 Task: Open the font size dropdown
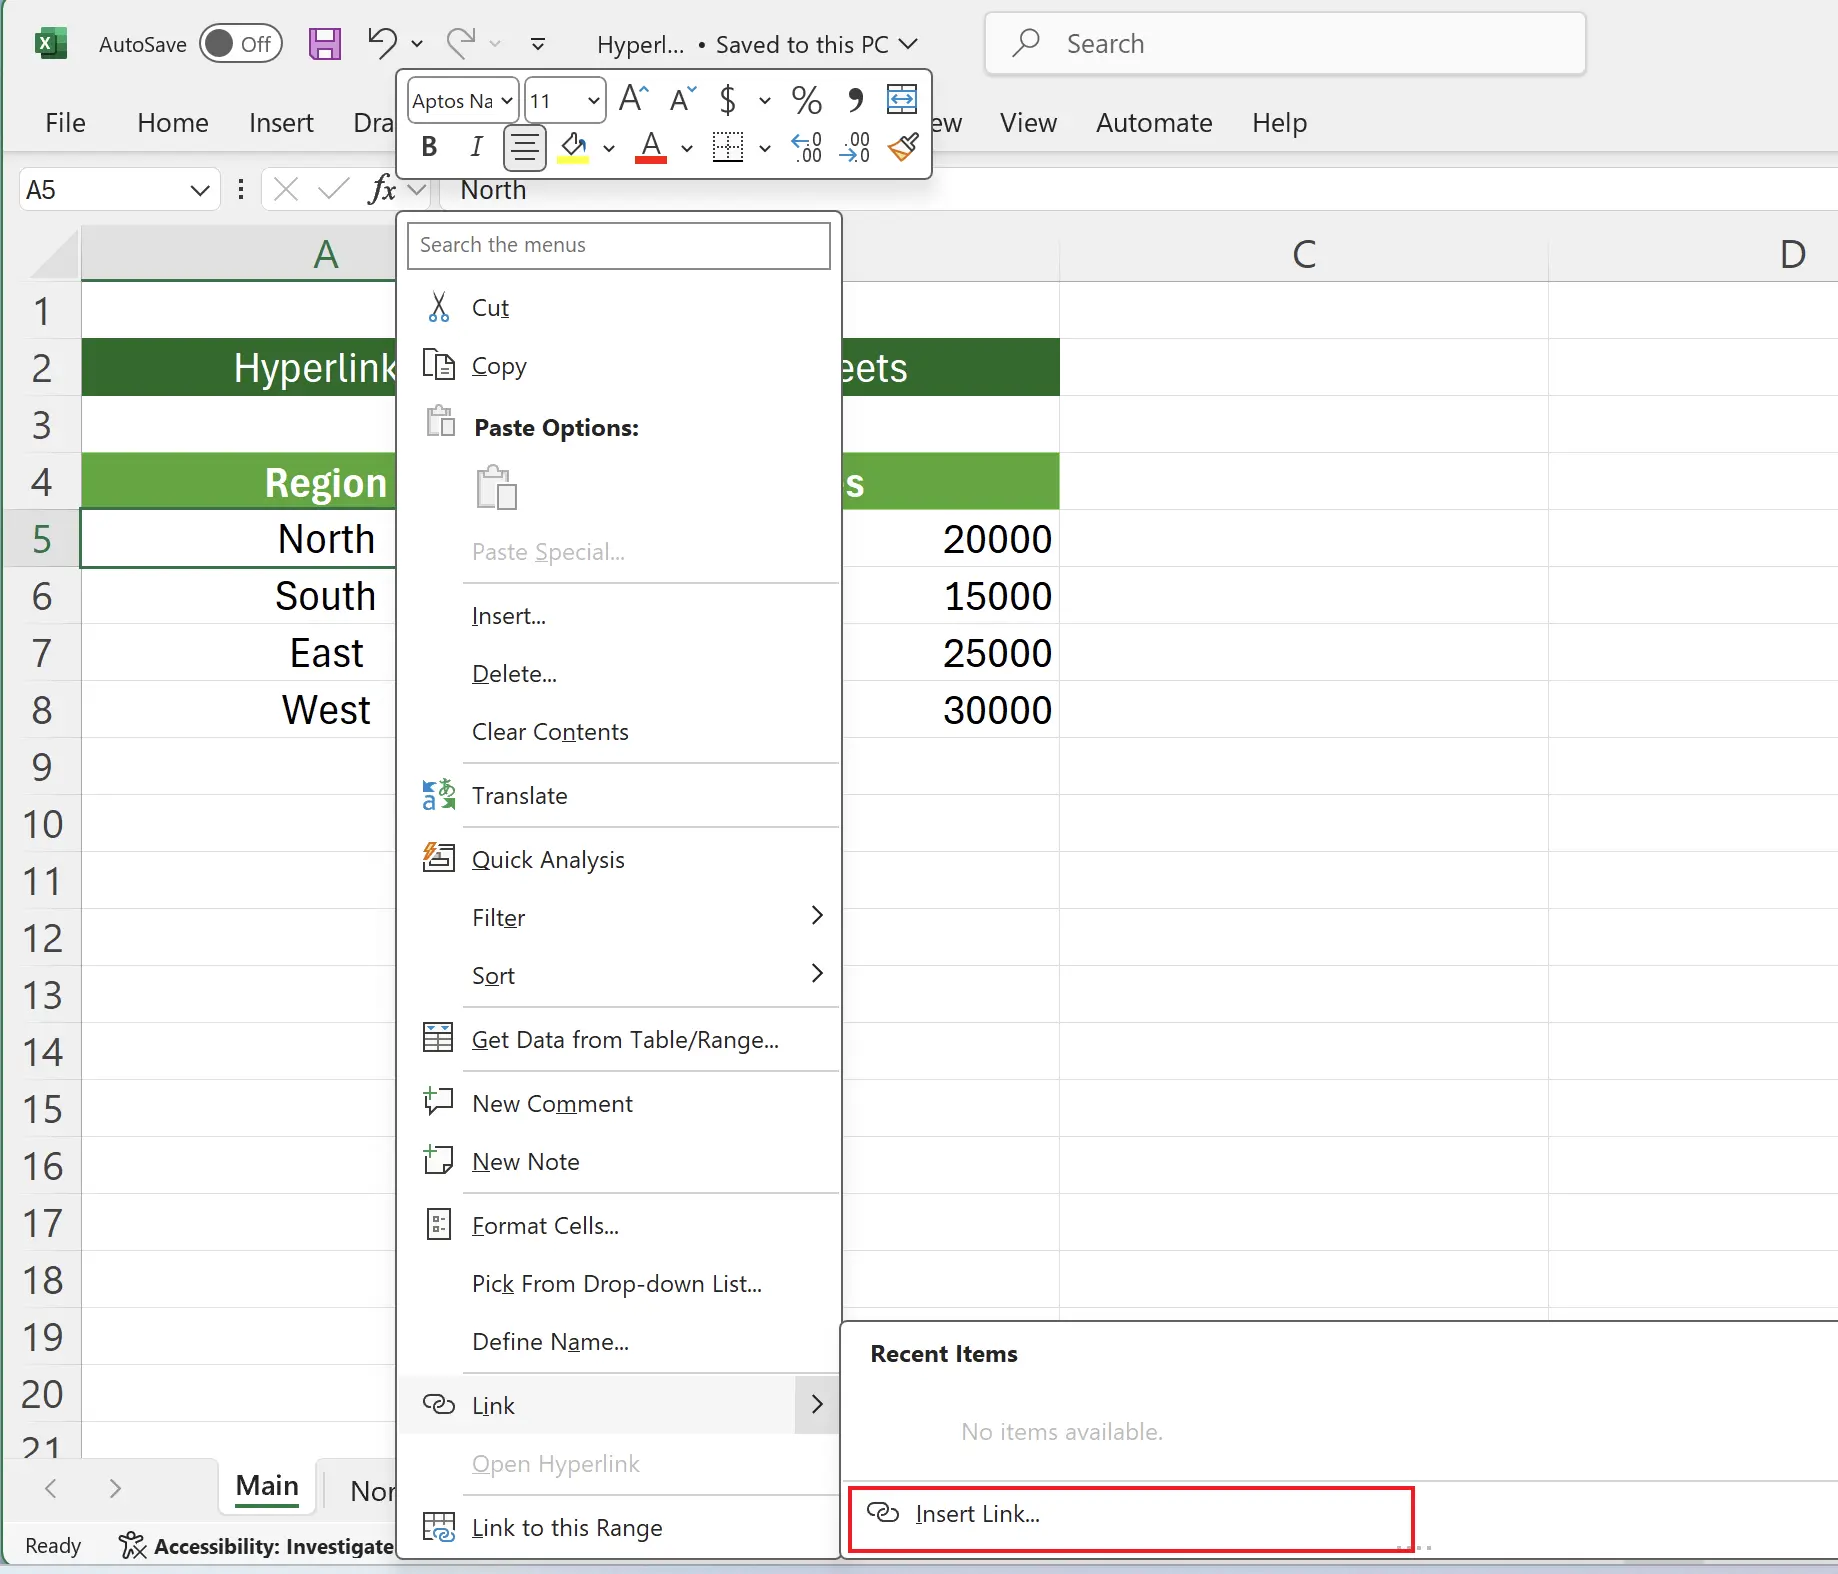tap(593, 101)
